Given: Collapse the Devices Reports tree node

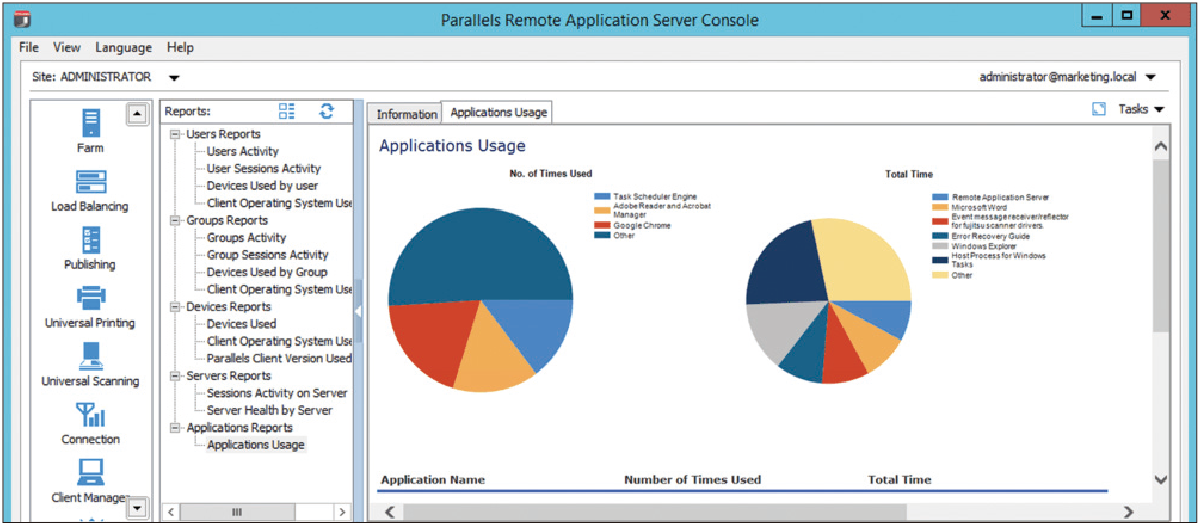Looking at the screenshot, I should click(x=176, y=307).
